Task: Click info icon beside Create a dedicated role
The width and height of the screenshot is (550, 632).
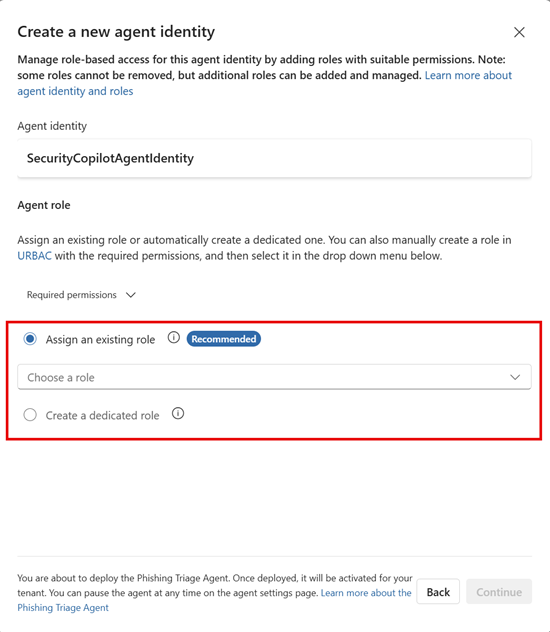Action: [x=178, y=414]
